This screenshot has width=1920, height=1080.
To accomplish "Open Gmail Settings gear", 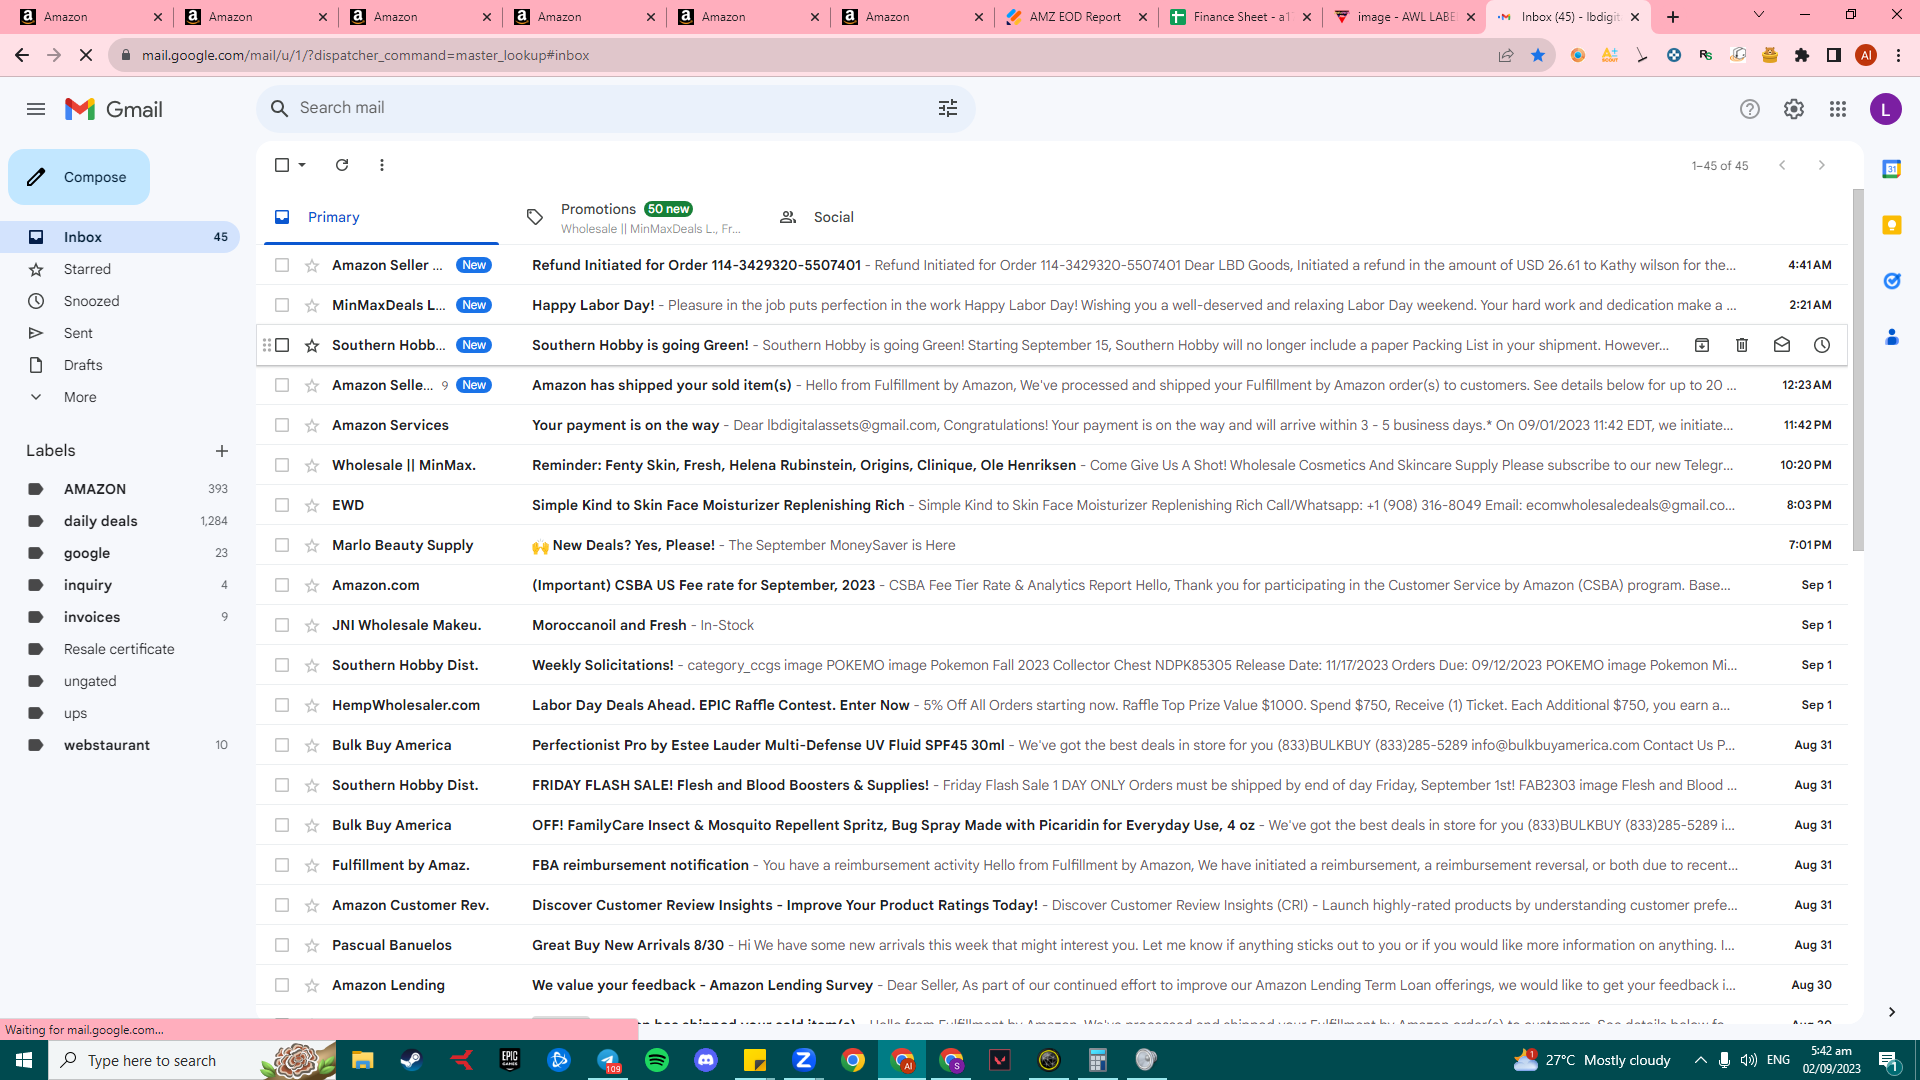I will (x=1794, y=109).
